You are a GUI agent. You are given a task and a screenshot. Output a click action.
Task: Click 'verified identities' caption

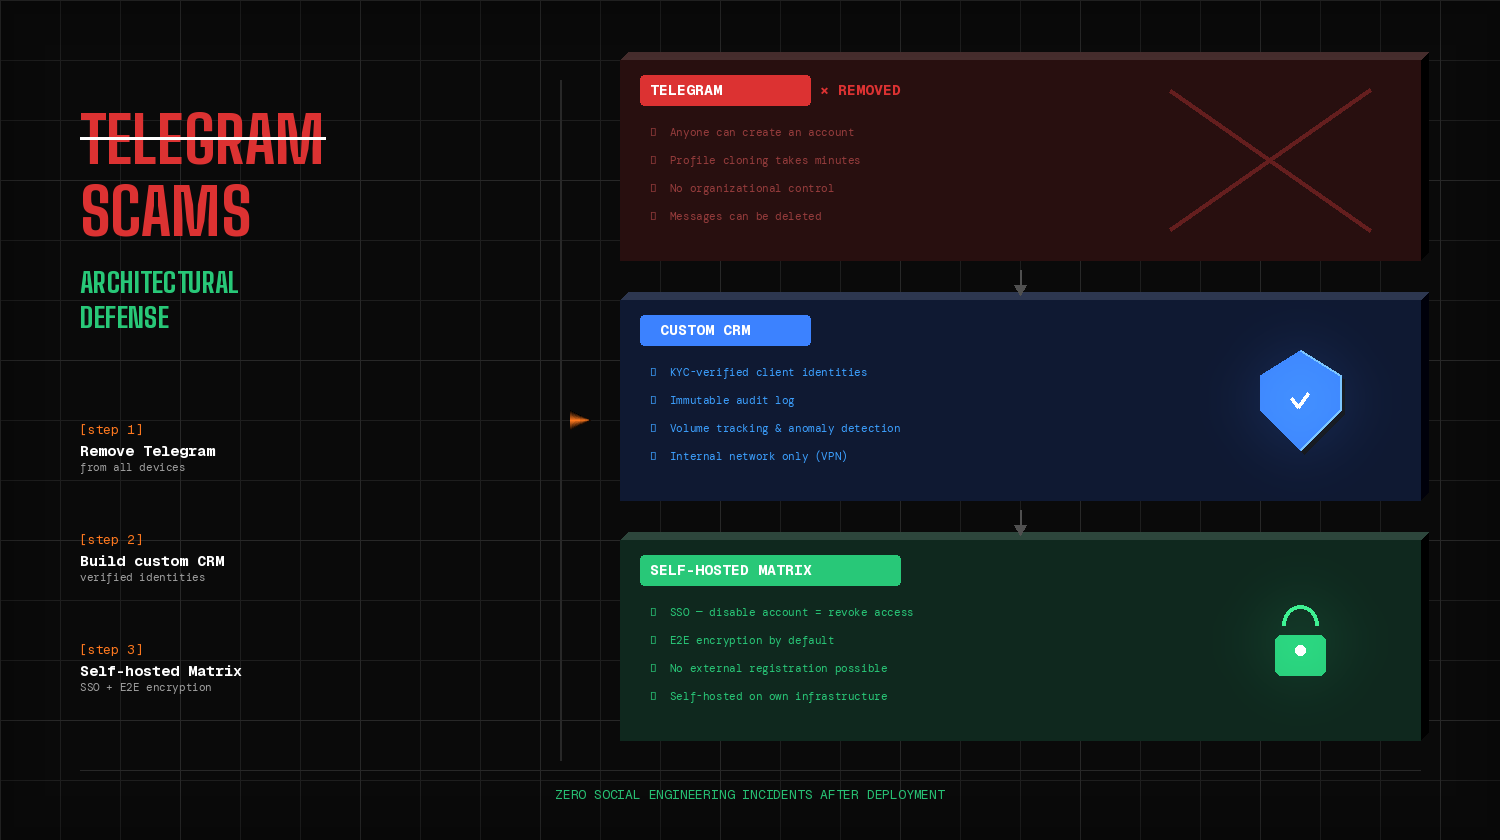(143, 578)
